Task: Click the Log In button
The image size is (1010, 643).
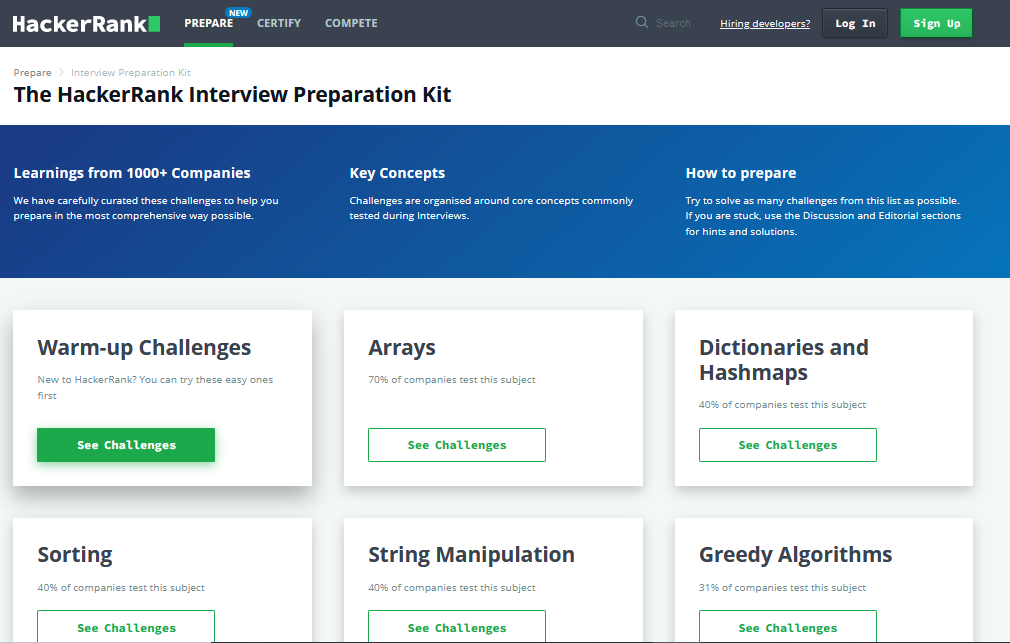Action: click(x=855, y=23)
